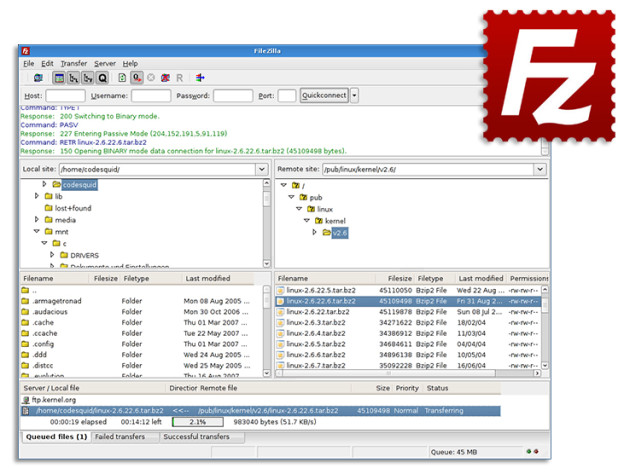
Task: Click the cancel current operation icon
Action: tap(151, 78)
